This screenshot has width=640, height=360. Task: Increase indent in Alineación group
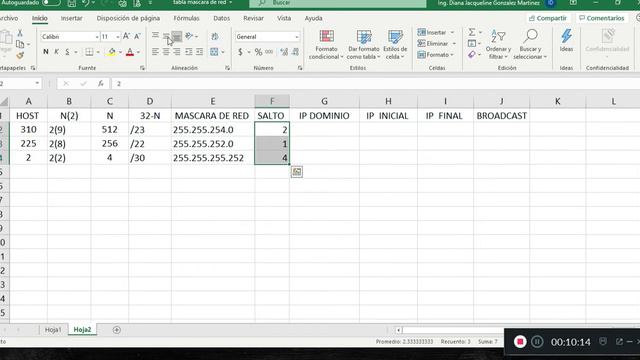[x=199, y=52]
